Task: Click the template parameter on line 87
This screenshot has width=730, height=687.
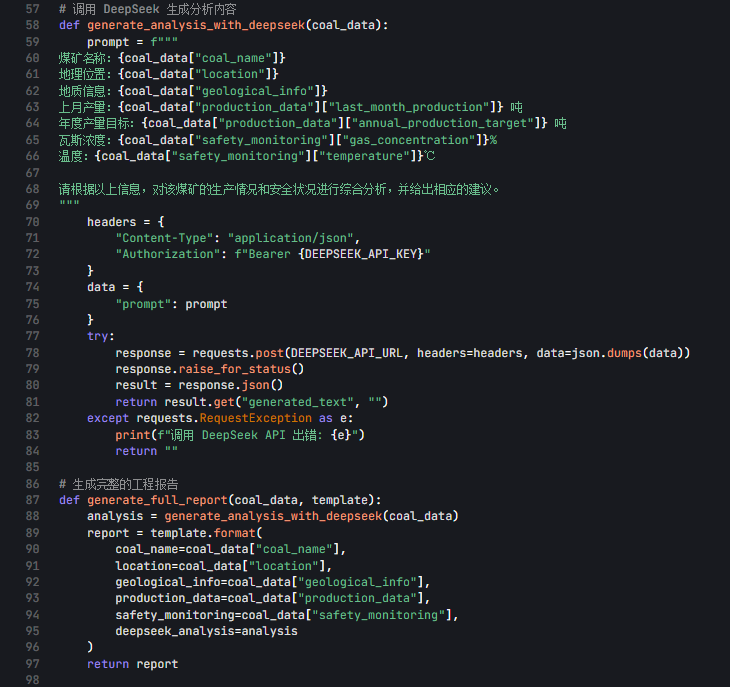Action: click(x=340, y=500)
